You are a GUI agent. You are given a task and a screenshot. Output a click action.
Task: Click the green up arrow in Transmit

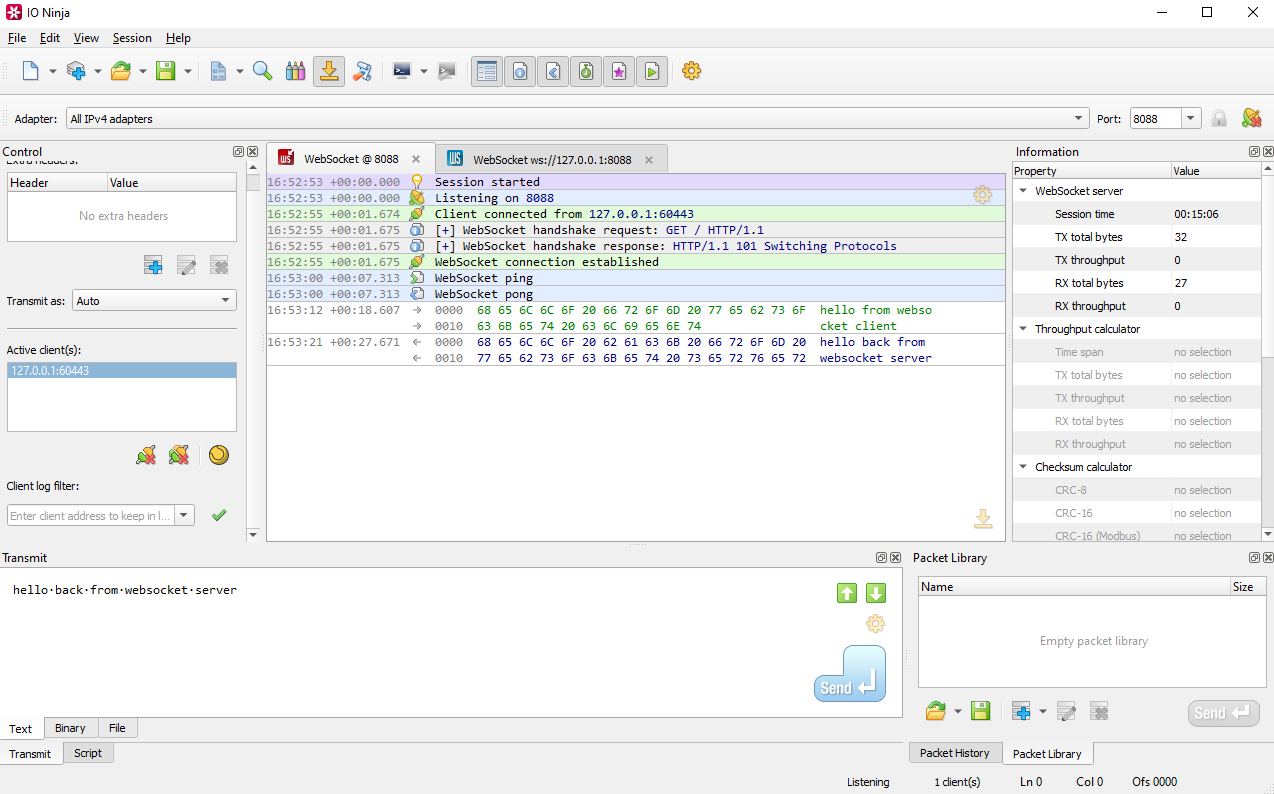[x=847, y=593]
